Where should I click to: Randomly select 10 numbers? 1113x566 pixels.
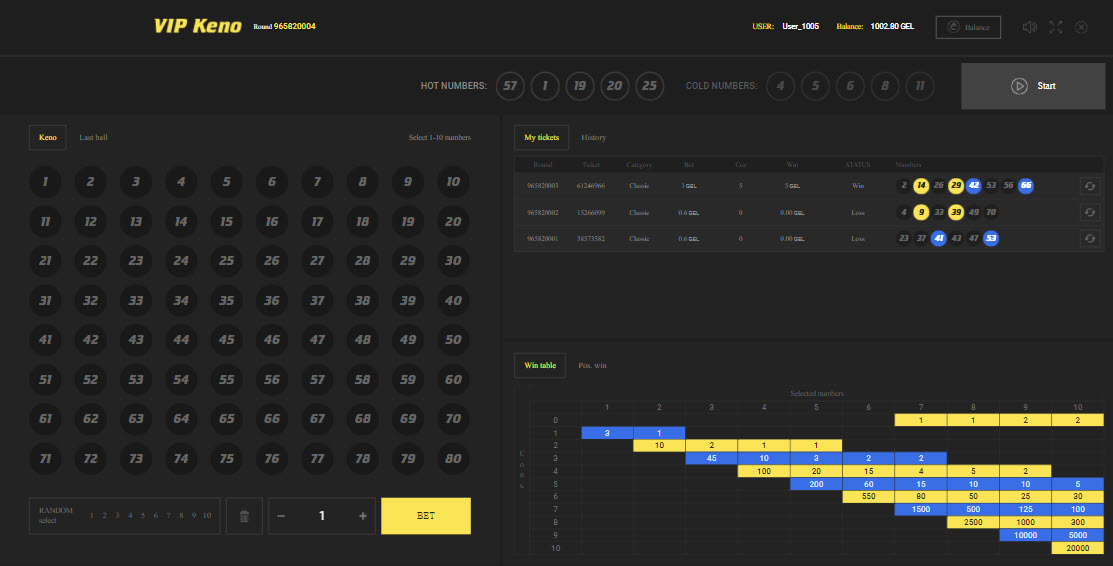coord(206,516)
